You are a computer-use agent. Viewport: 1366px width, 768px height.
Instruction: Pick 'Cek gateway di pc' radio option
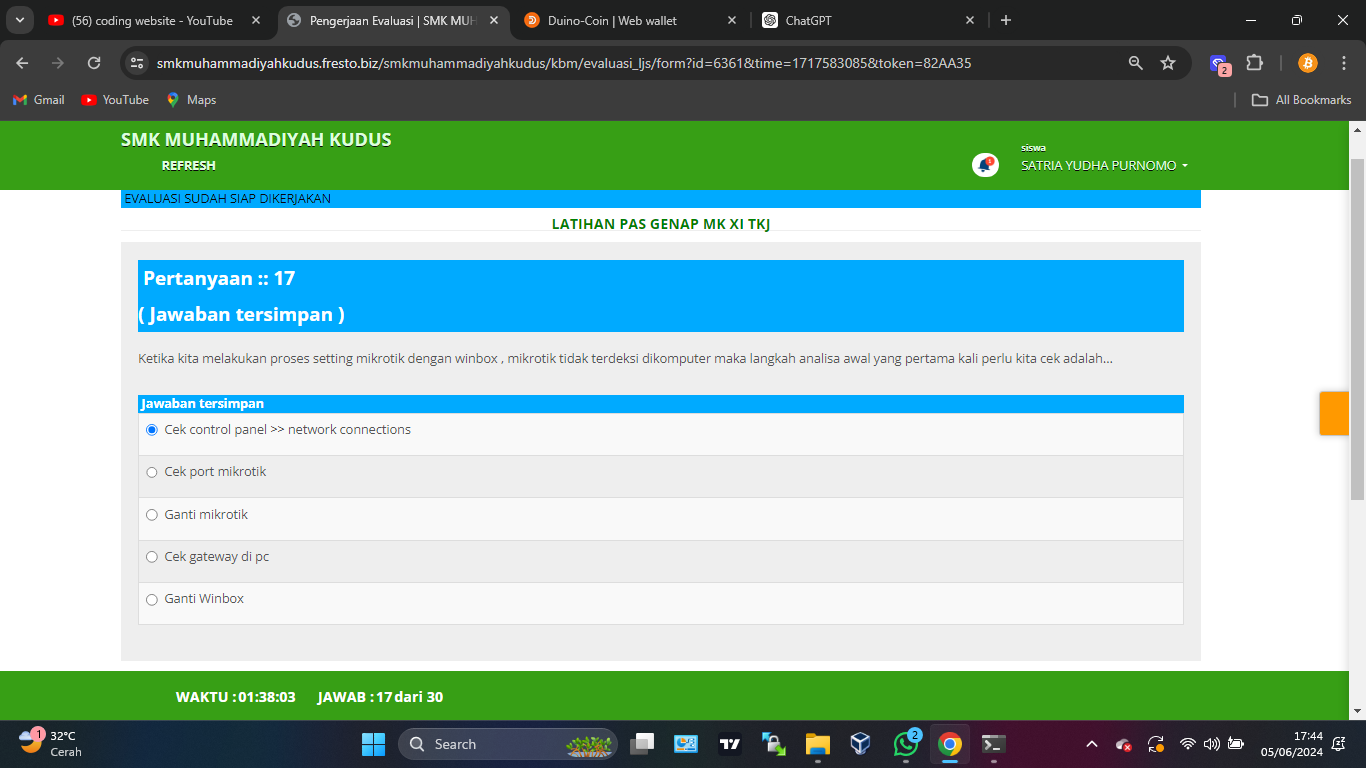152,557
